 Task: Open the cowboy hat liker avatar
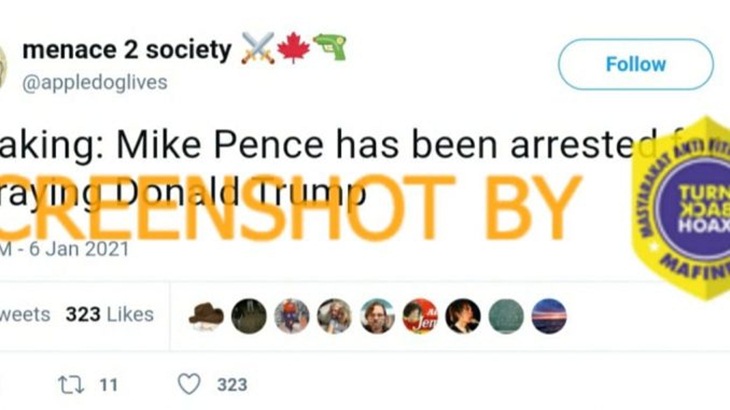point(206,316)
